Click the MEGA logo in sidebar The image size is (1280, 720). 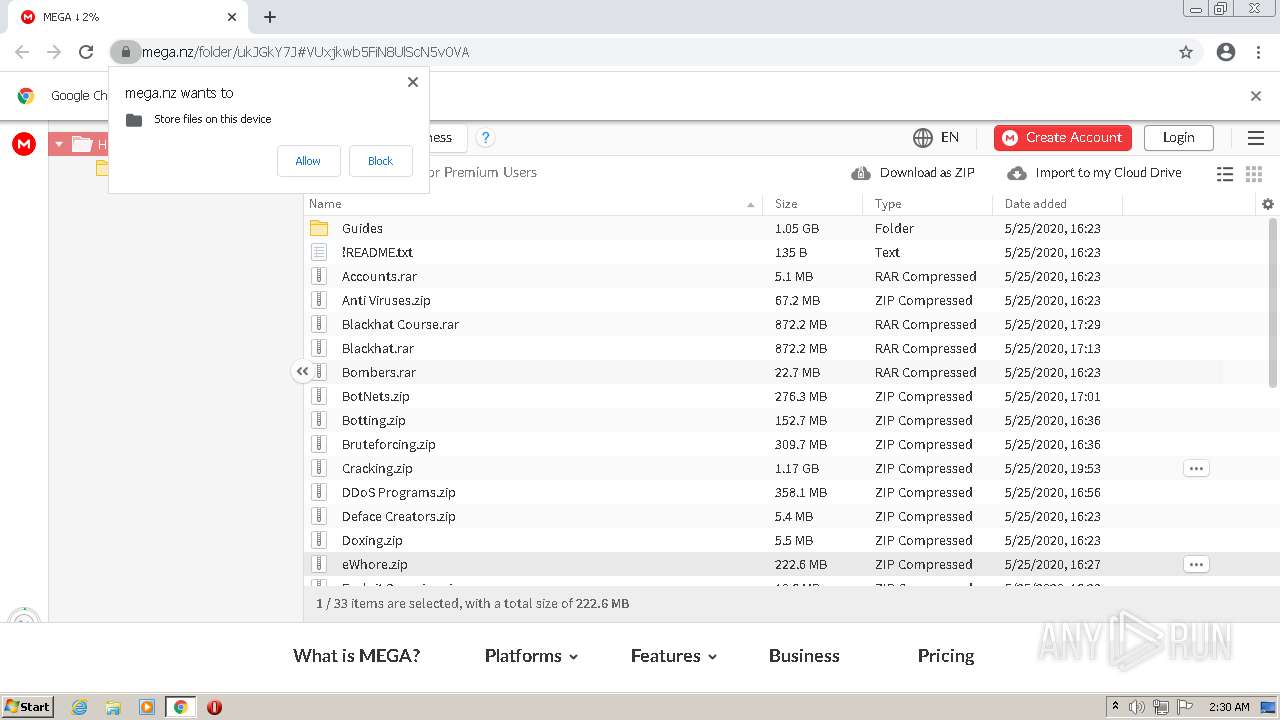click(x=24, y=144)
